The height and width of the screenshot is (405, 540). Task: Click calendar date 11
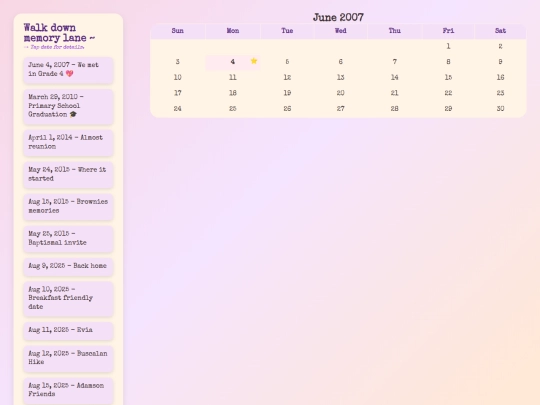coord(233,77)
